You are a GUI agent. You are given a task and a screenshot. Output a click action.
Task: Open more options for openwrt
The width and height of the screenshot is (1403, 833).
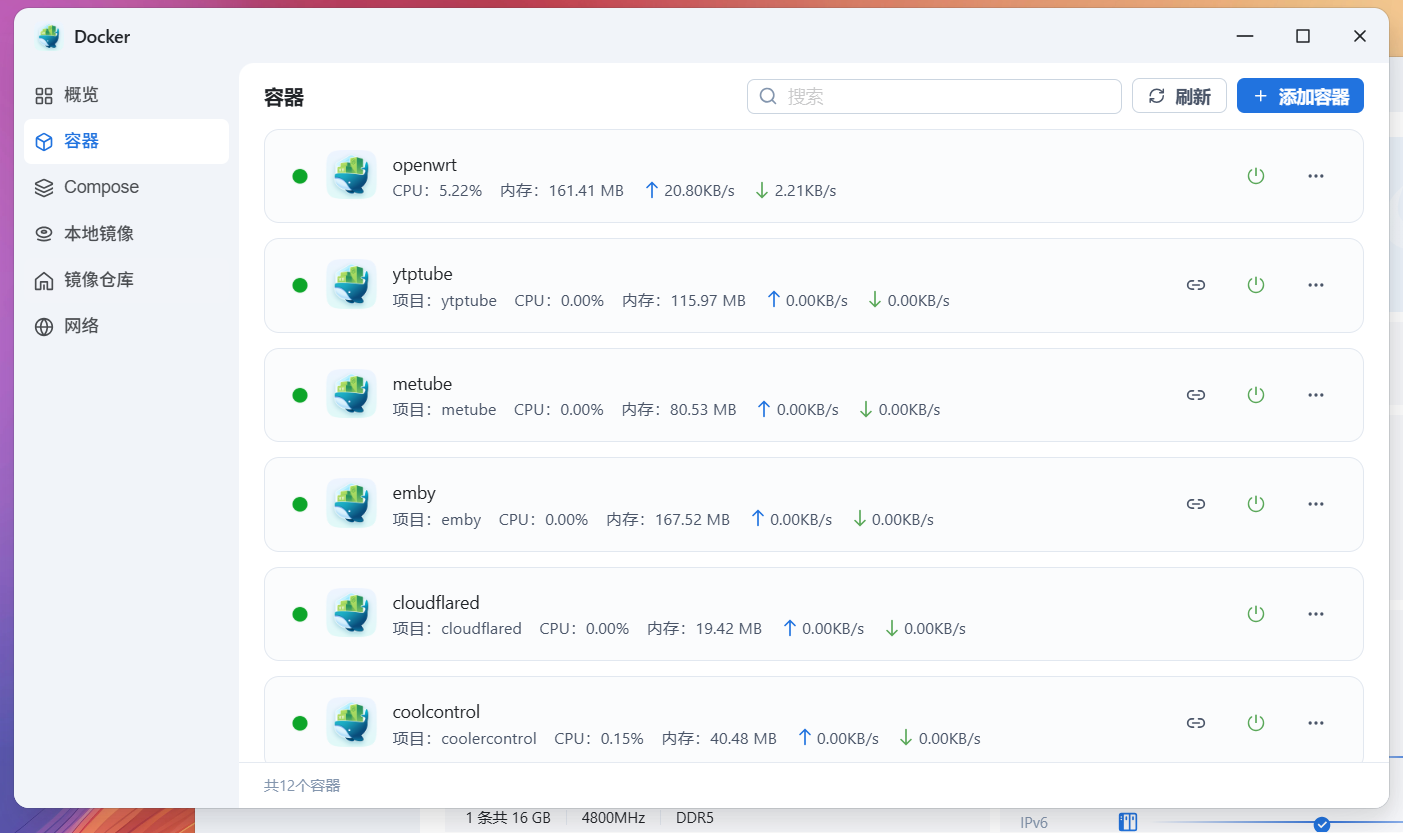pos(1316,176)
